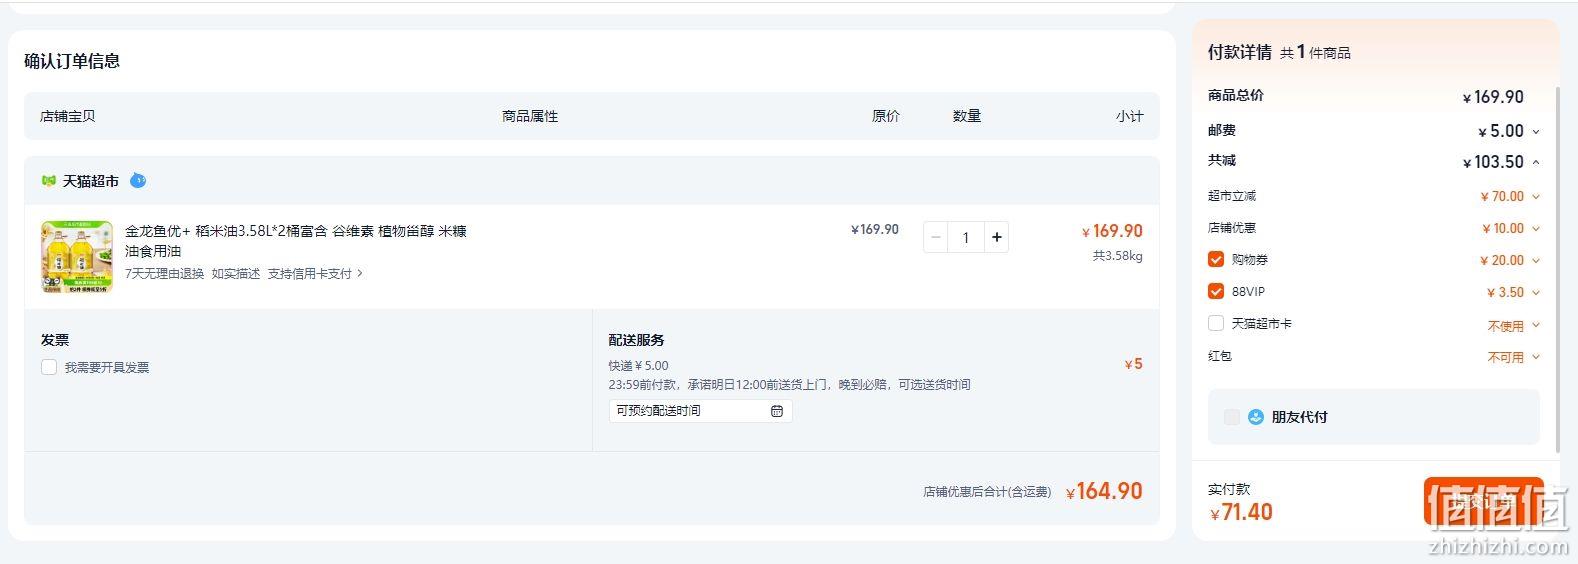Click the calendar icon in delivery time field

pyautogui.click(x=777, y=411)
